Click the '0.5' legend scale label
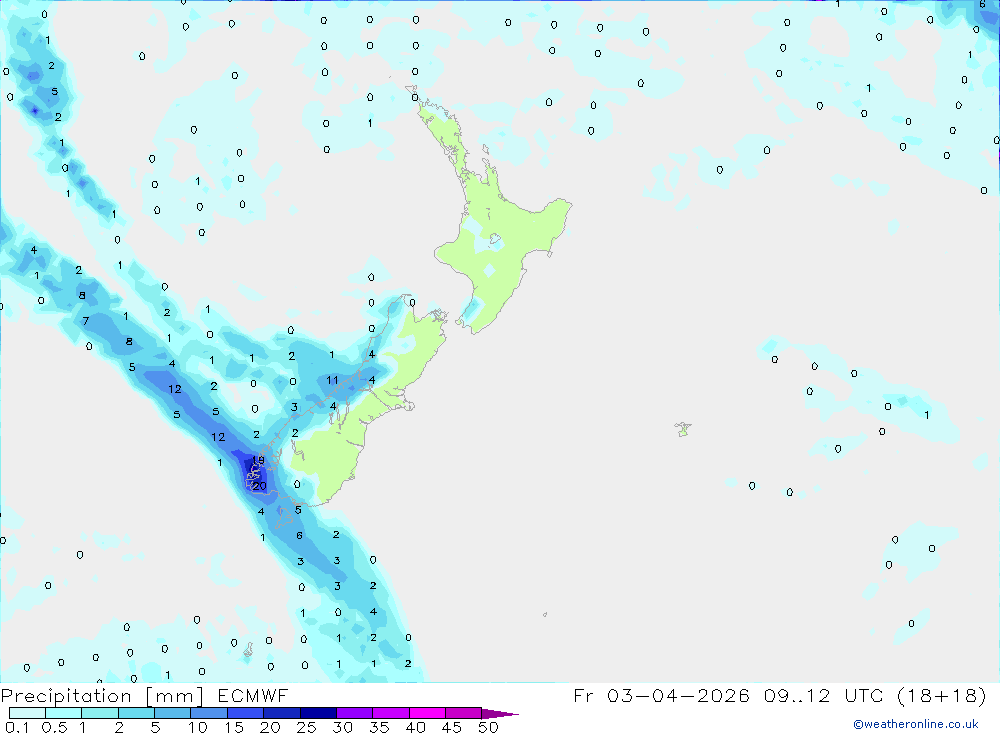 tap(54, 727)
